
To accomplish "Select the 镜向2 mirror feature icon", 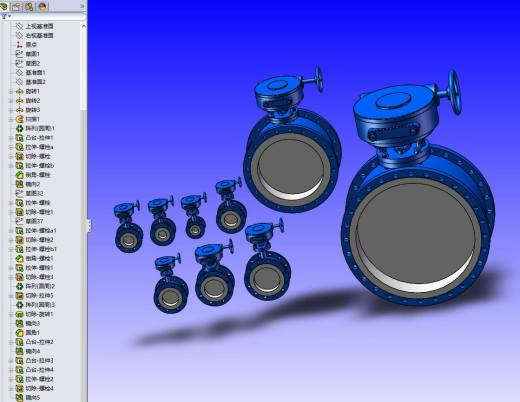I will [19, 184].
